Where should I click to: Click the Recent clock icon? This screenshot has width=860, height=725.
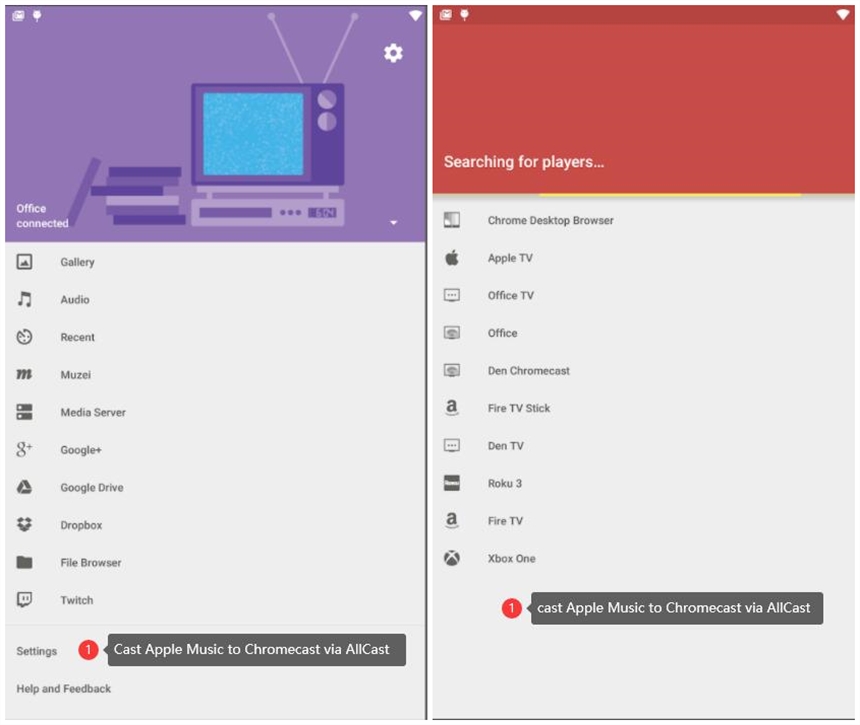24,337
